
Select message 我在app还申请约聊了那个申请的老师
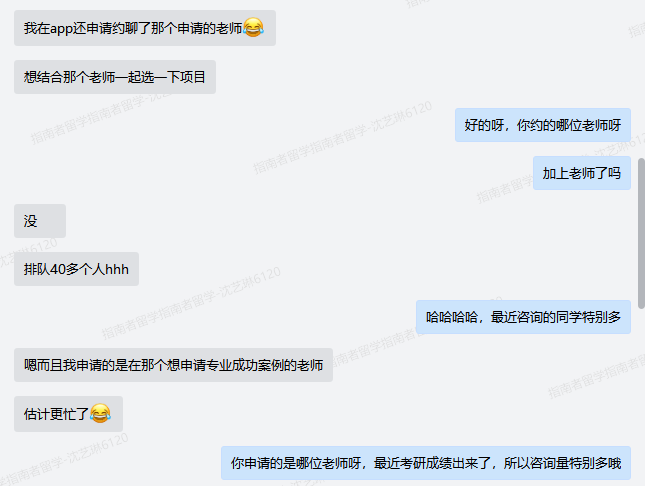[145, 28]
